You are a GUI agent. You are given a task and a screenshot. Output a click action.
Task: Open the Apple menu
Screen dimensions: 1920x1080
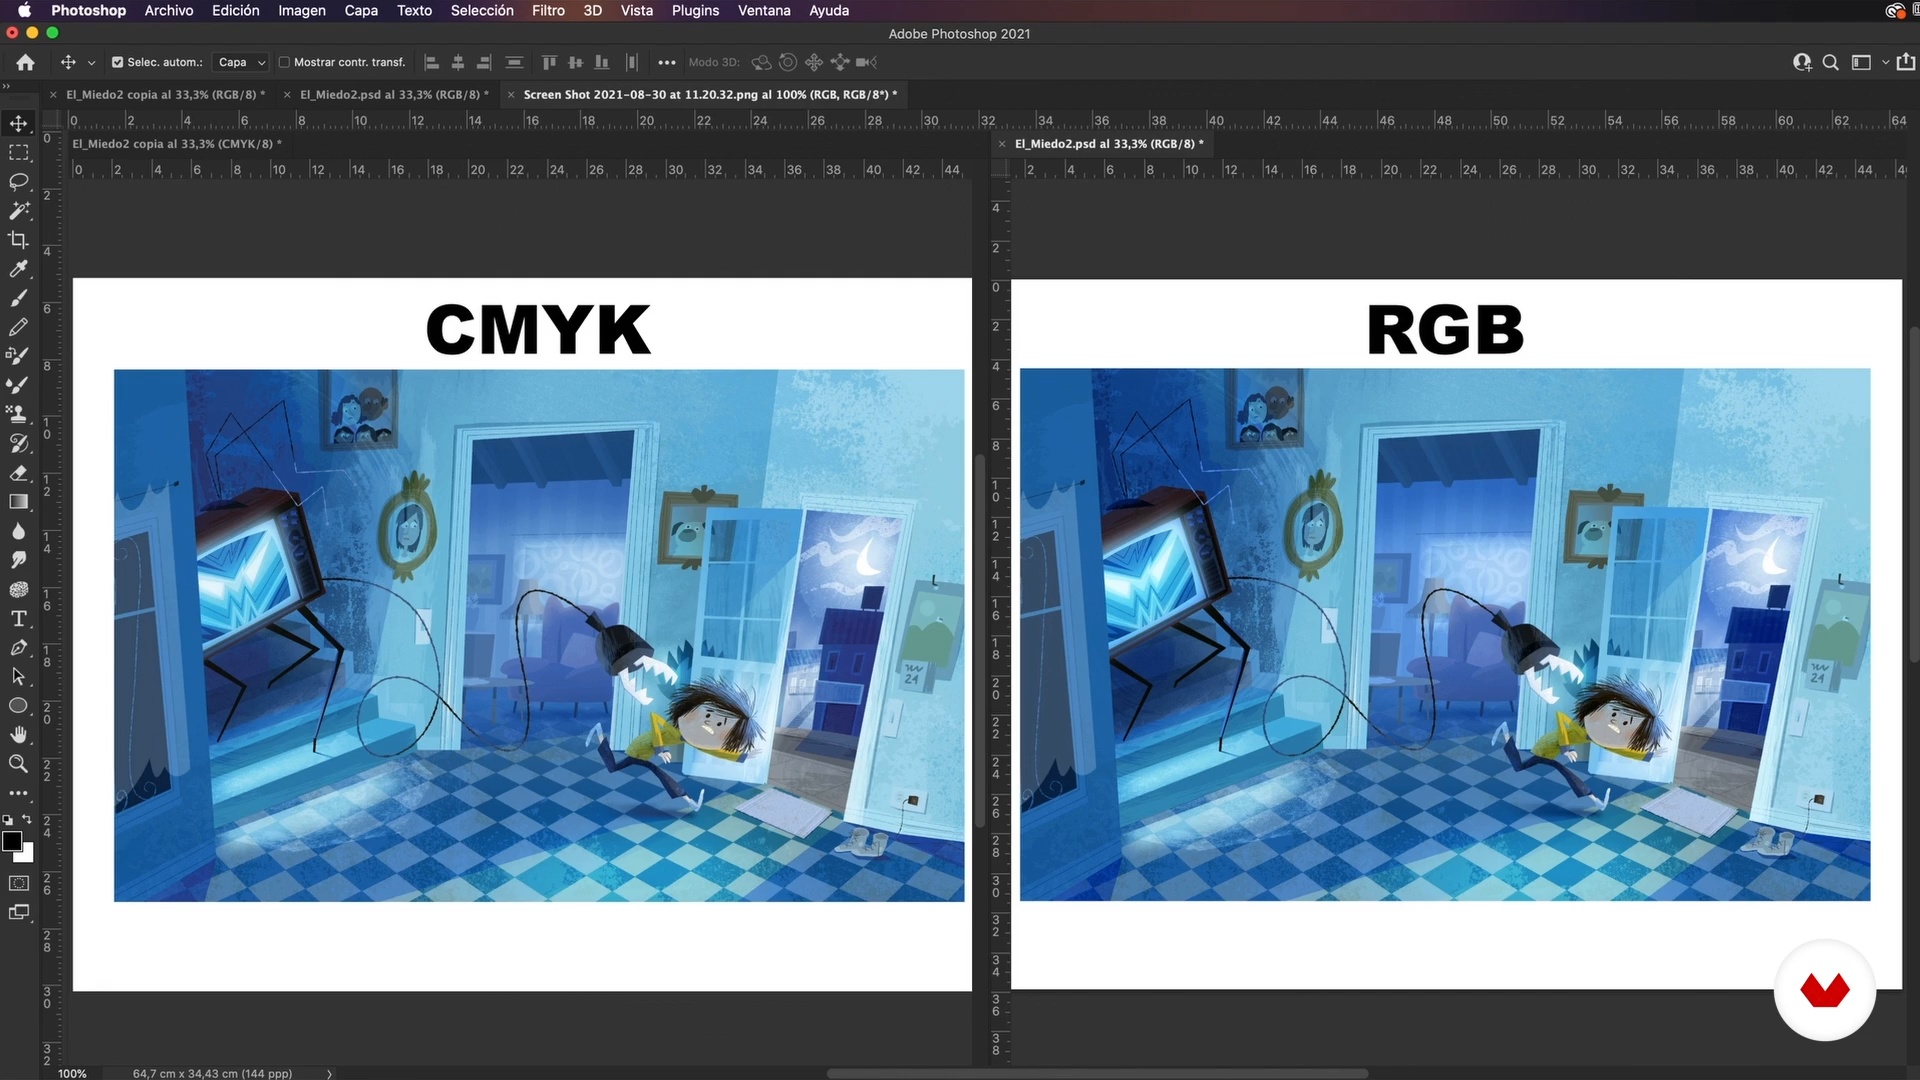tap(24, 10)
